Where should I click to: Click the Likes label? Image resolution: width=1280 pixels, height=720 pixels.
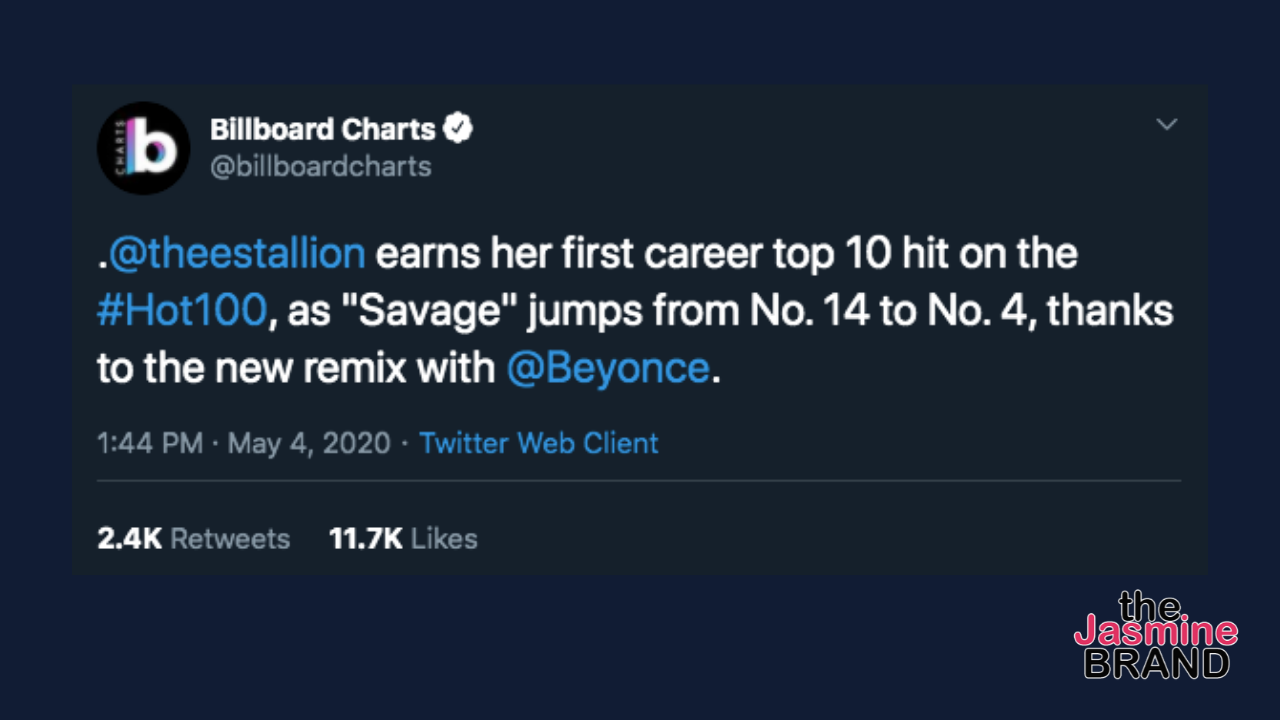[x=444, y=539]
